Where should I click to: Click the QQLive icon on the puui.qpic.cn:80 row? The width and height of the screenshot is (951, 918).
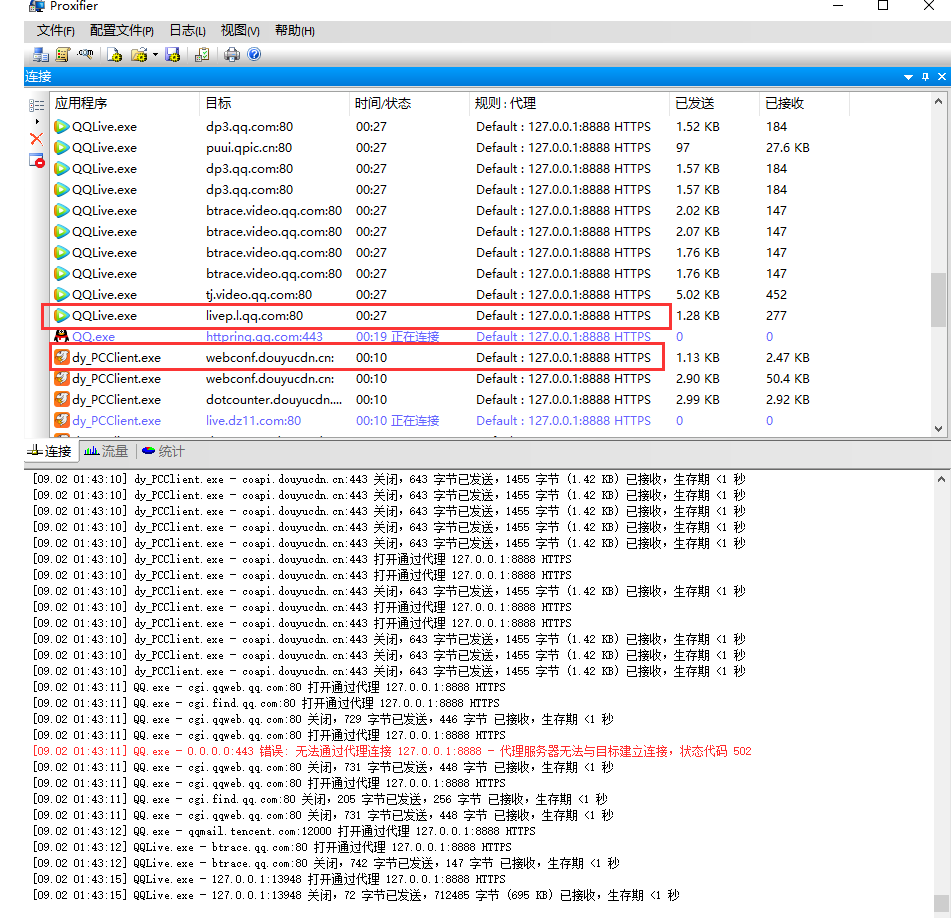61,147
